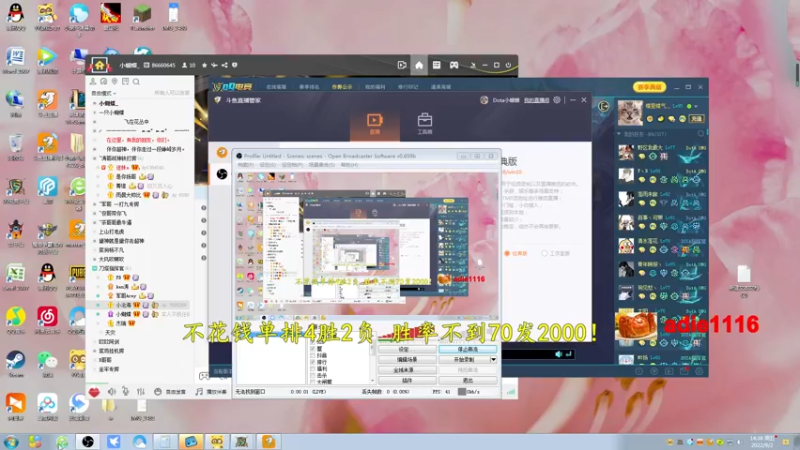The height and width of the screenshot is (450, 800).
Task: Click the speaker icon in dark chat bar
Action: [558, 354]
